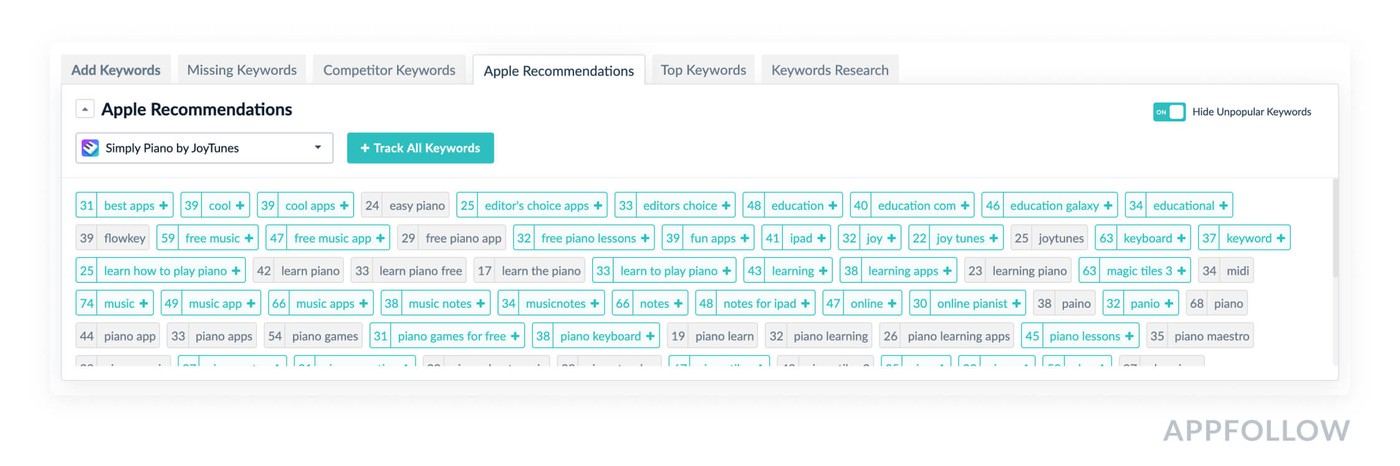Click the "easy piano" tracked keyword tag
This screenshot has width=1400, height=466.
(405, 206)
